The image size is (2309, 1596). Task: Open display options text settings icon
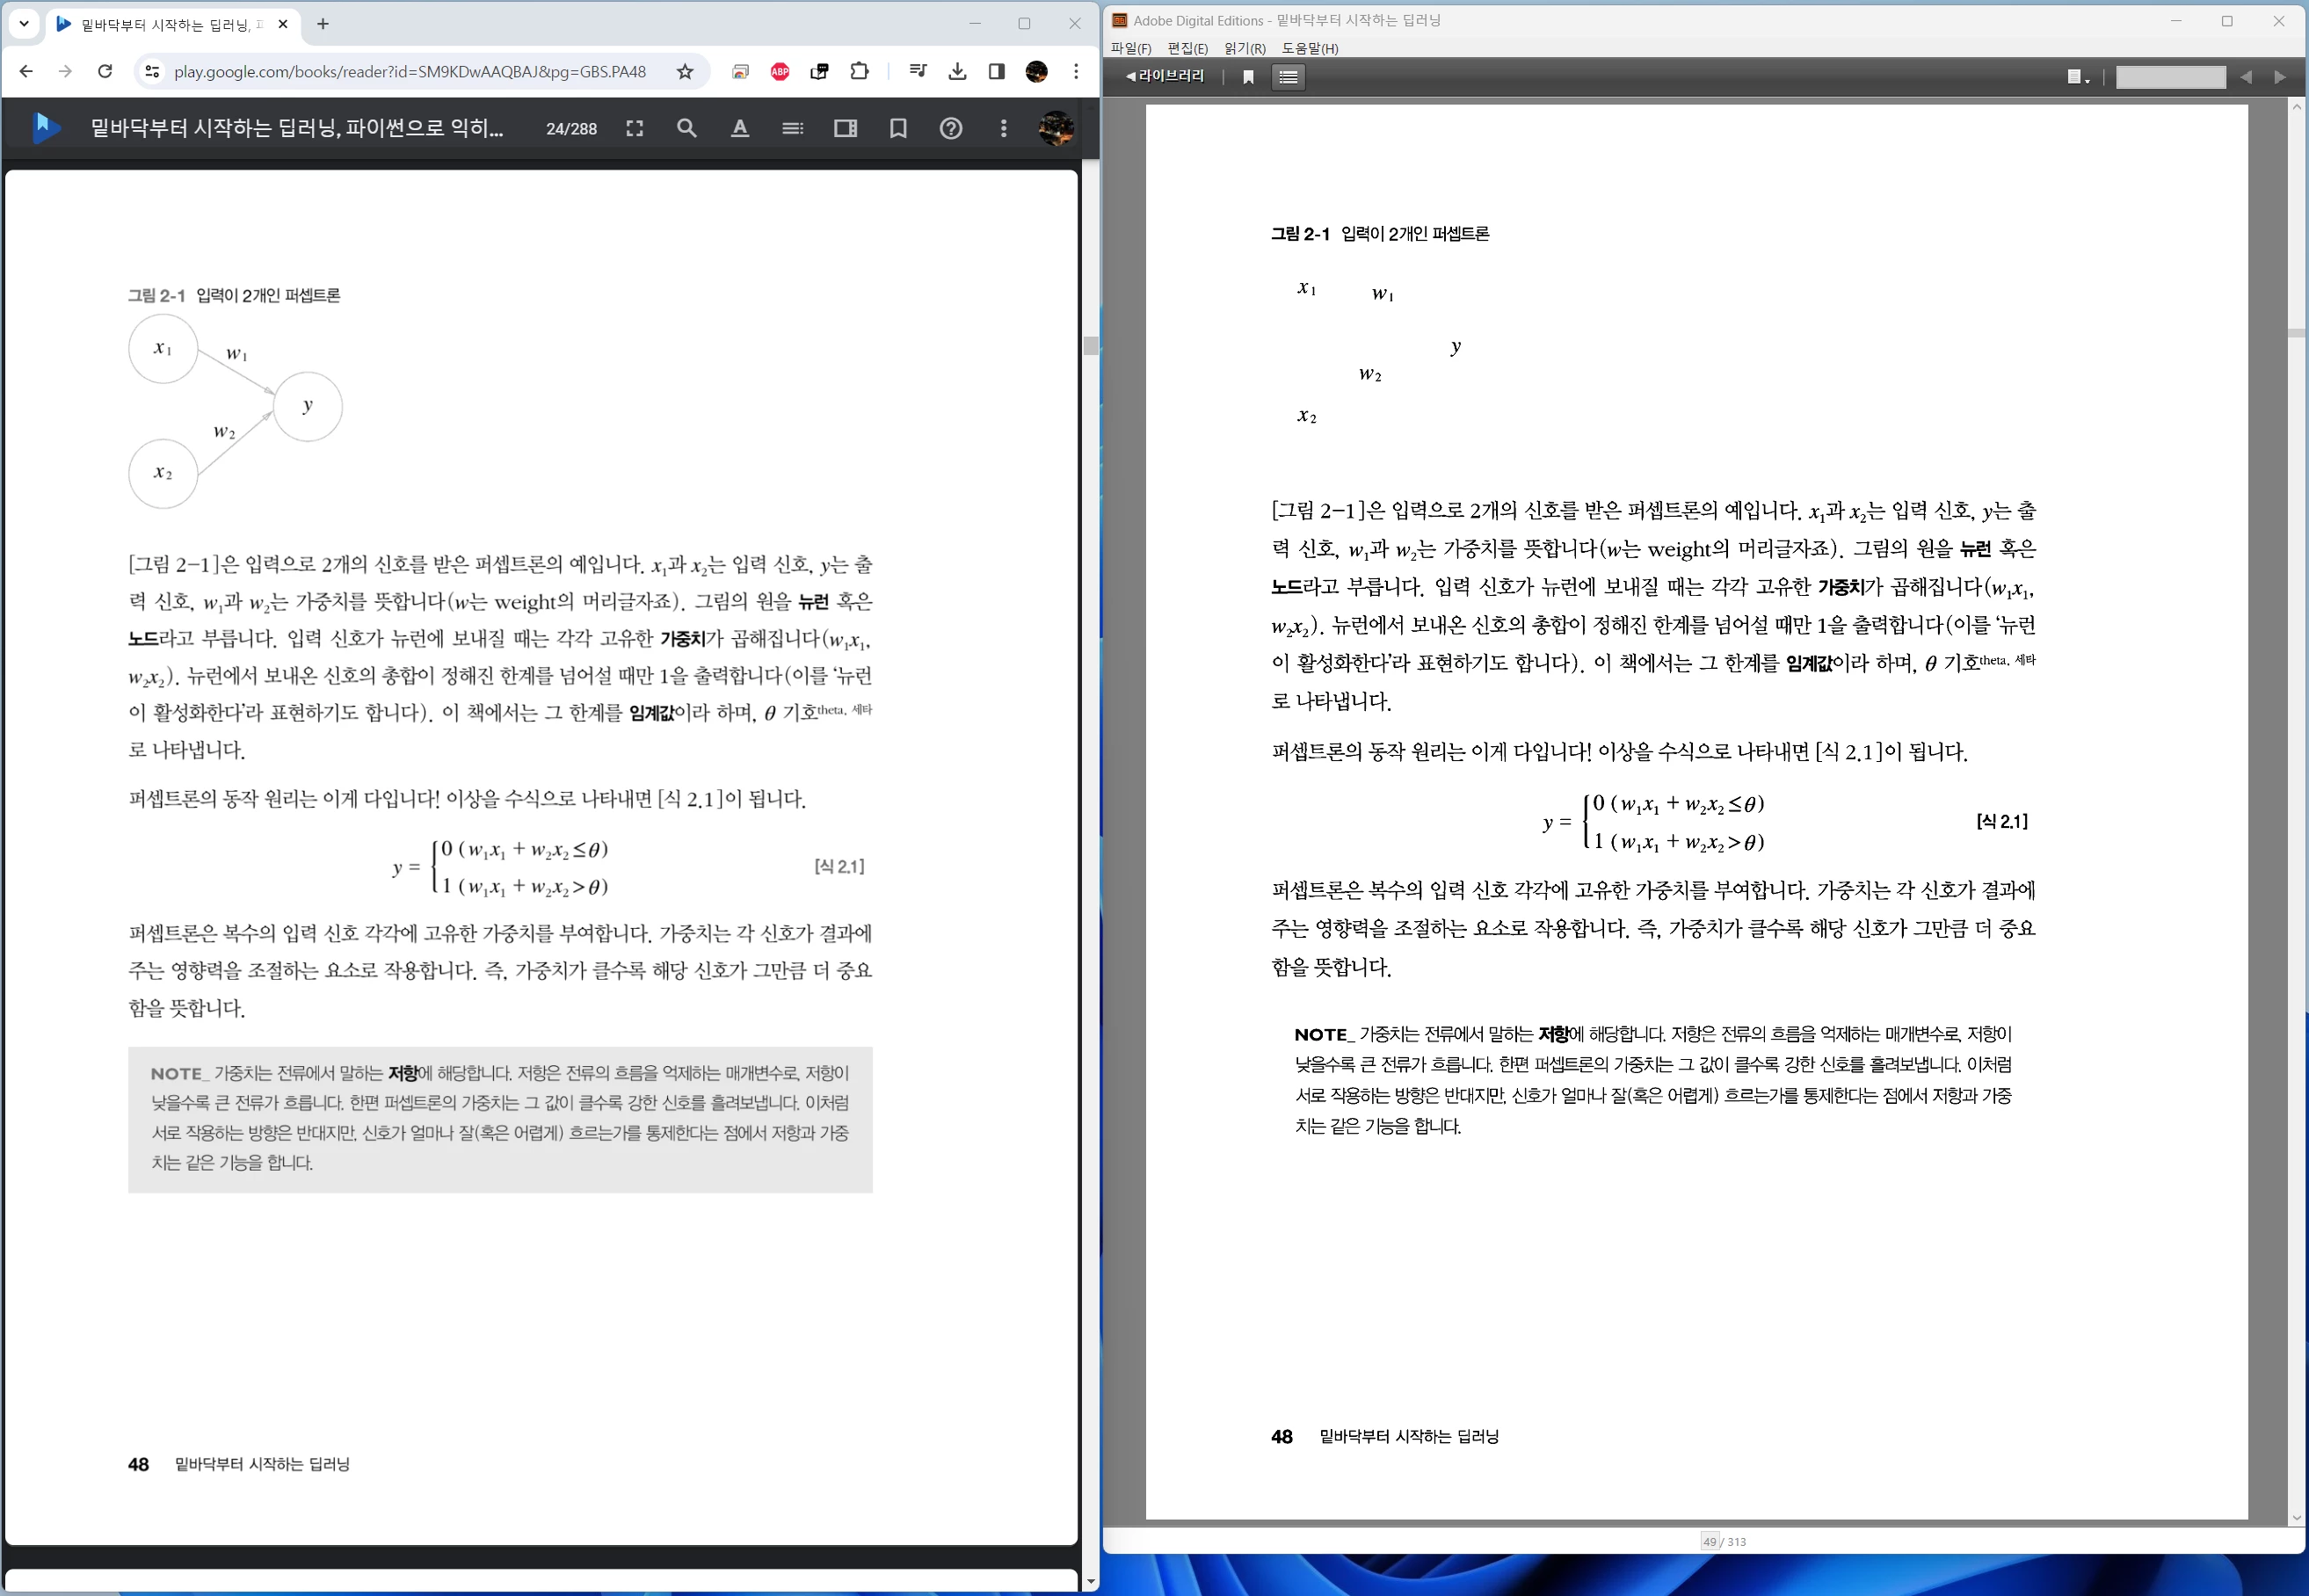pos(739,128)
